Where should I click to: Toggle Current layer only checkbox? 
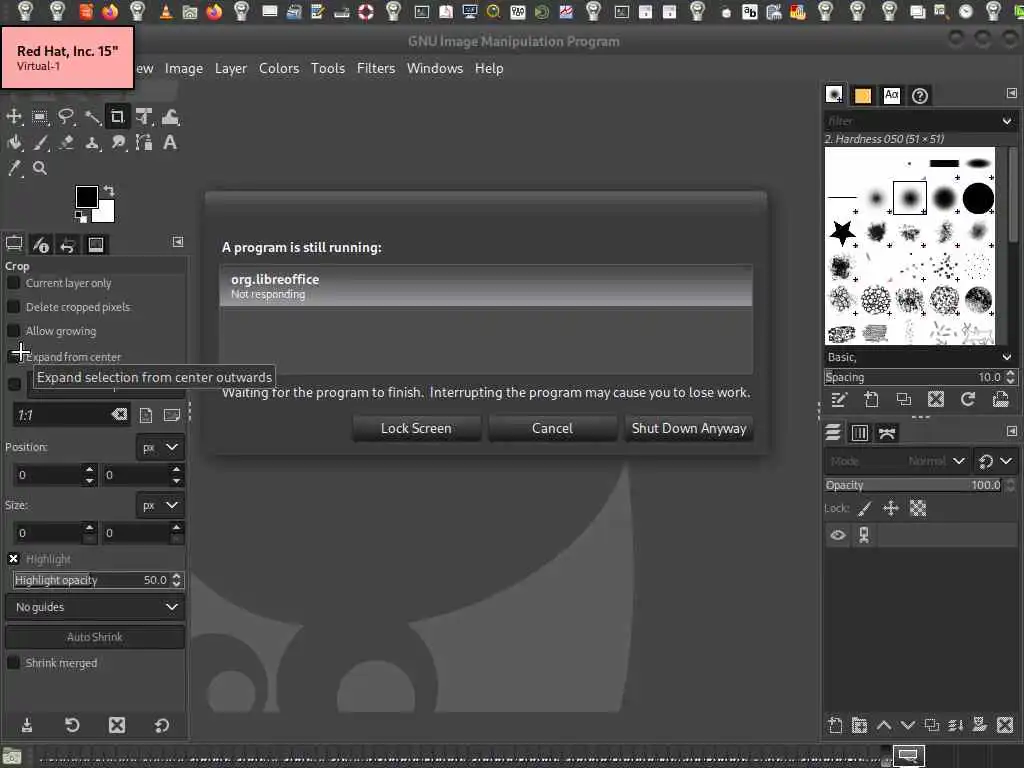13,283
